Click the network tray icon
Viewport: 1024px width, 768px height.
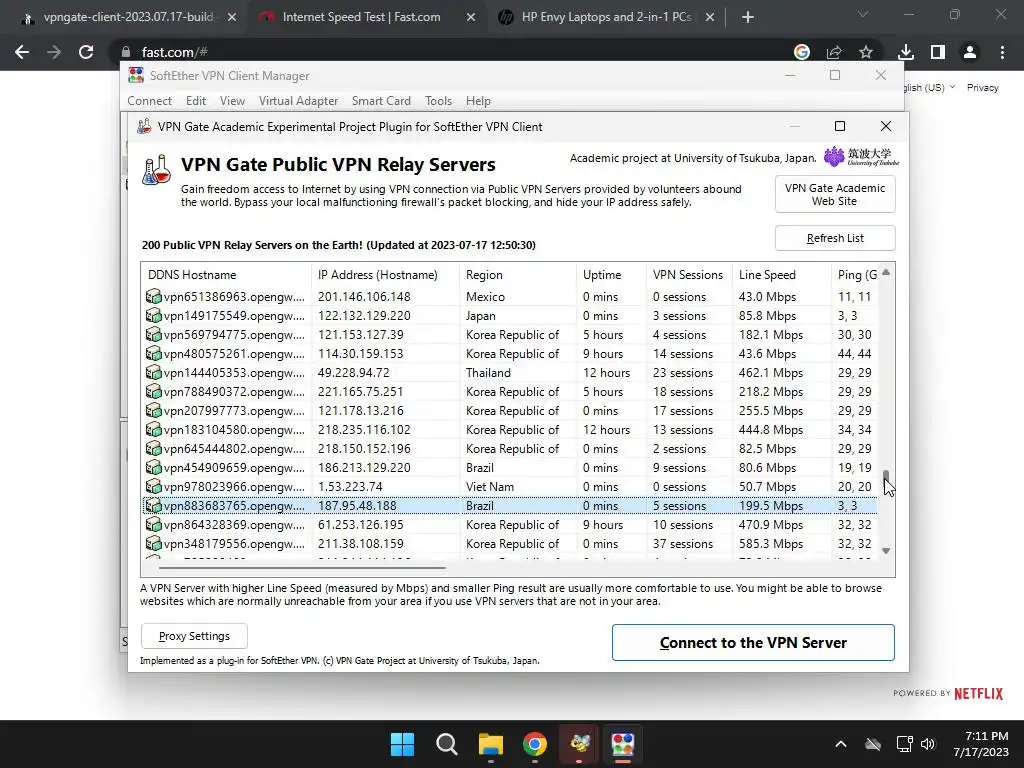pyautogui.click(x=904, y=744)
